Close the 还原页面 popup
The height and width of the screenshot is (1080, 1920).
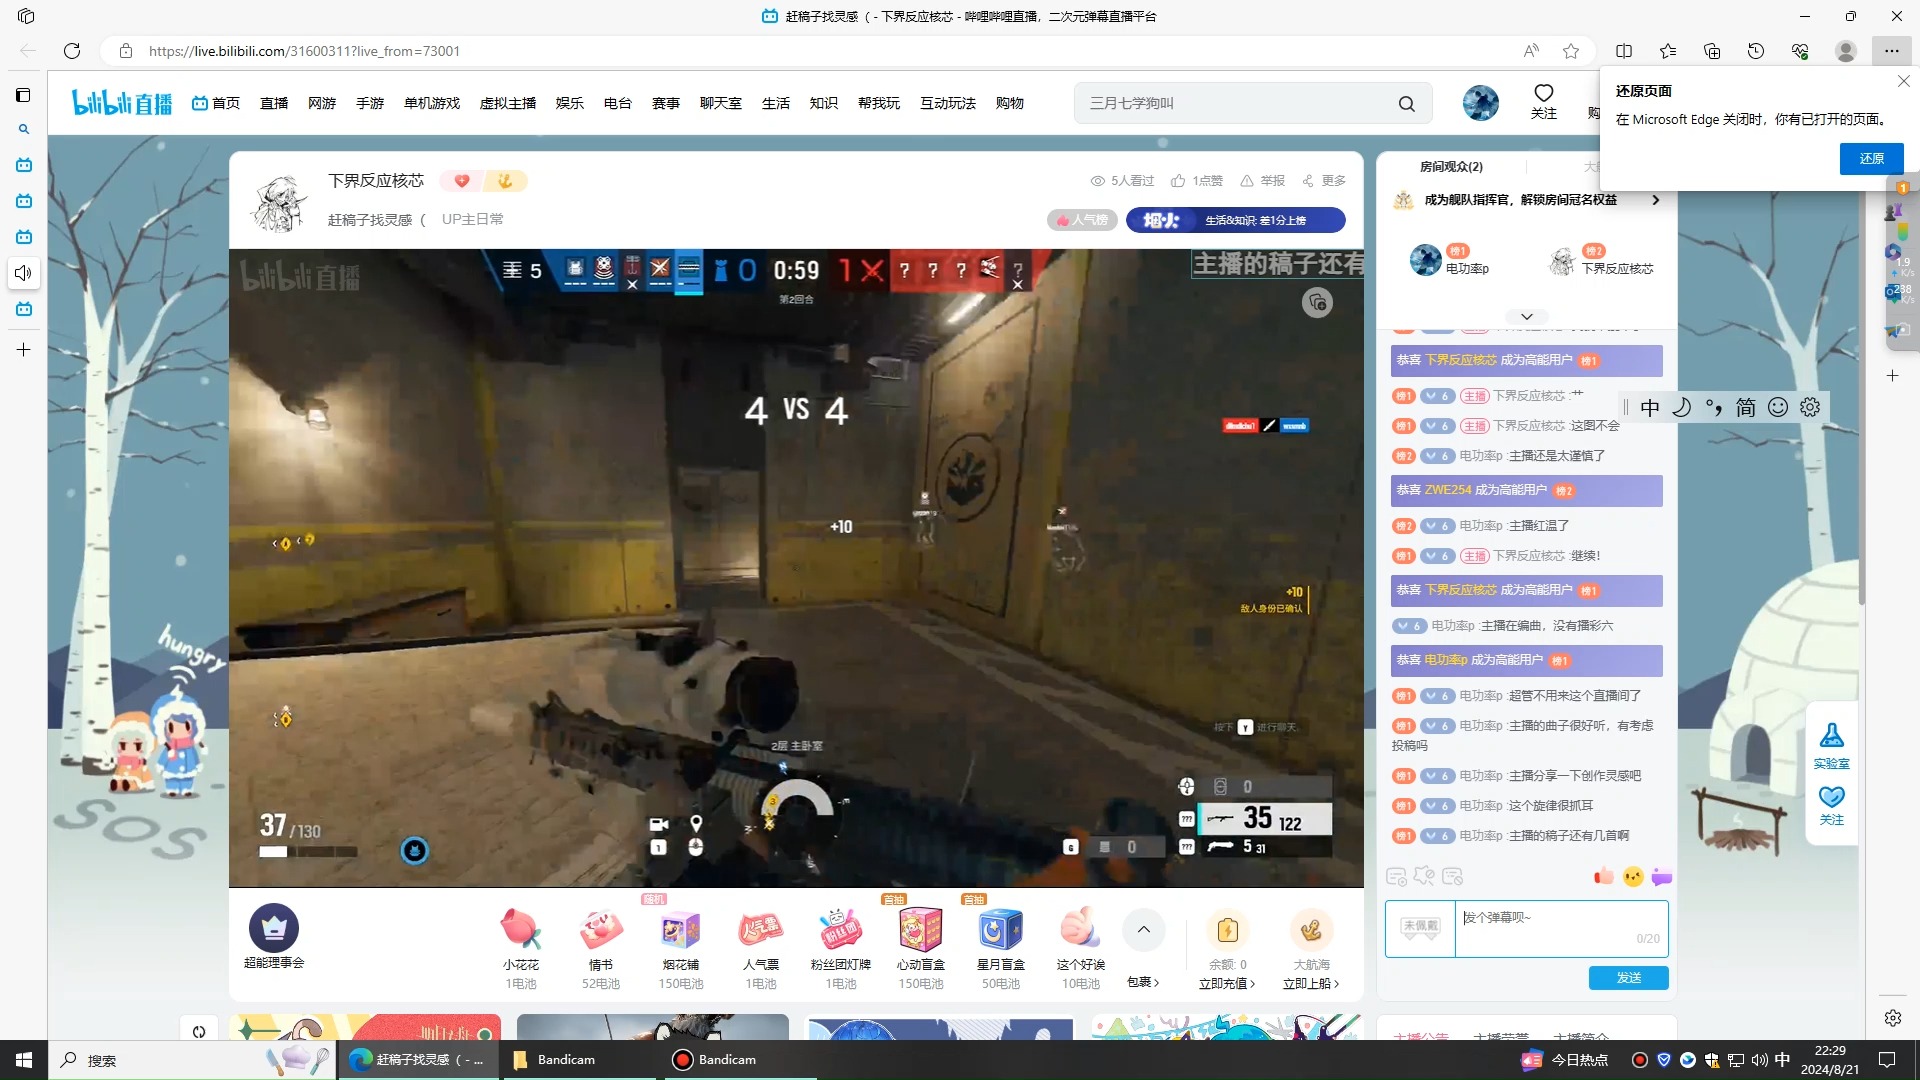tap(1903, 81)
